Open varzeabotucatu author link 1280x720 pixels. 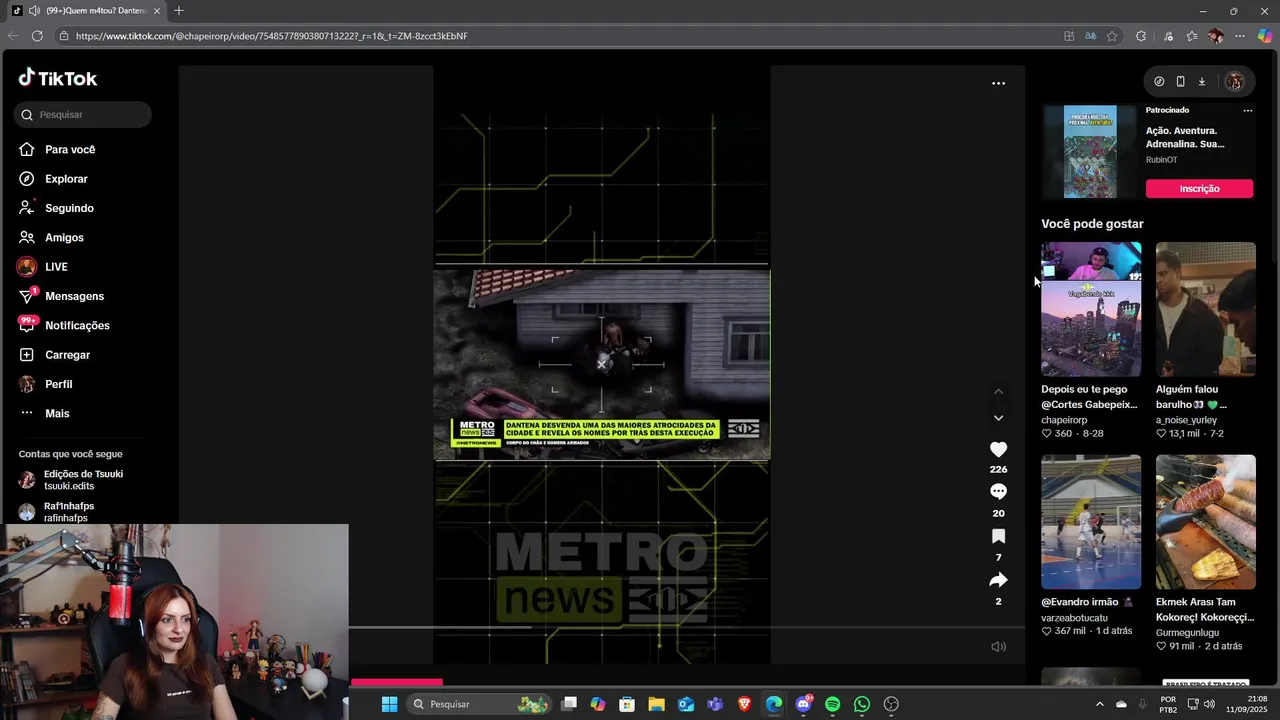pyautogui.click(x=1074, y=618)
